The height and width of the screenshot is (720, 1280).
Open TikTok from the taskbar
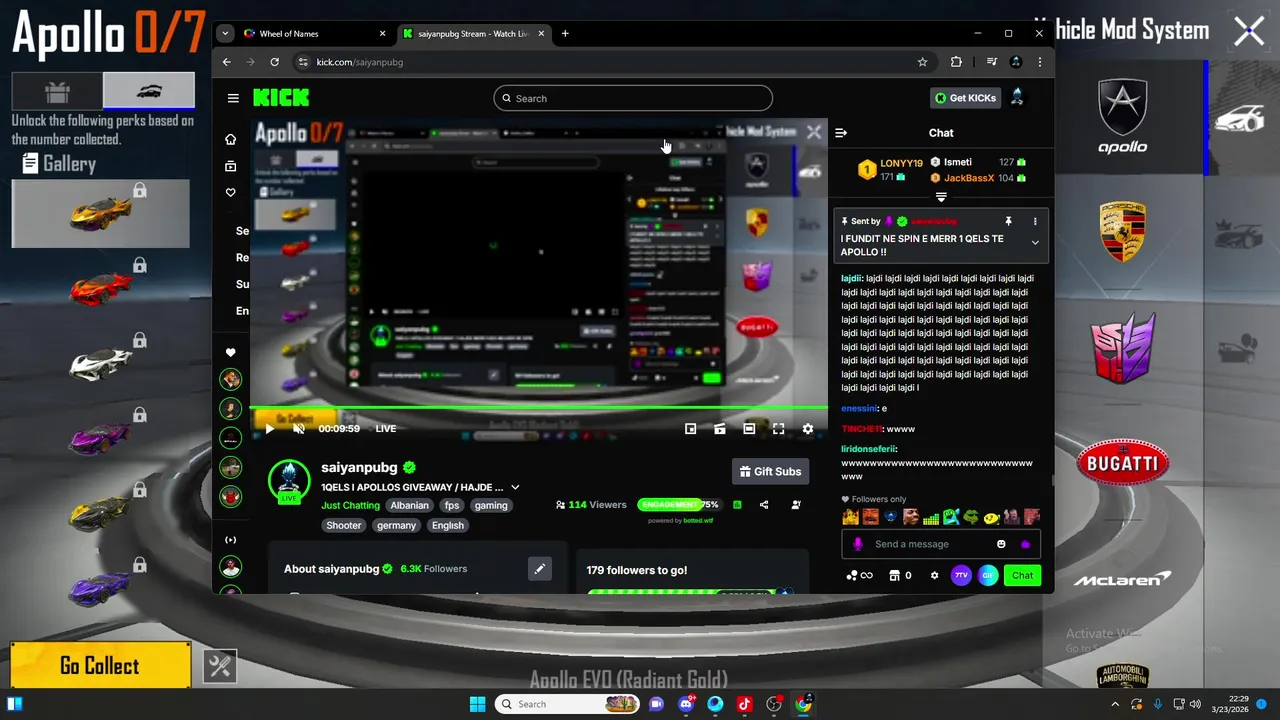(x=744, y=704)
